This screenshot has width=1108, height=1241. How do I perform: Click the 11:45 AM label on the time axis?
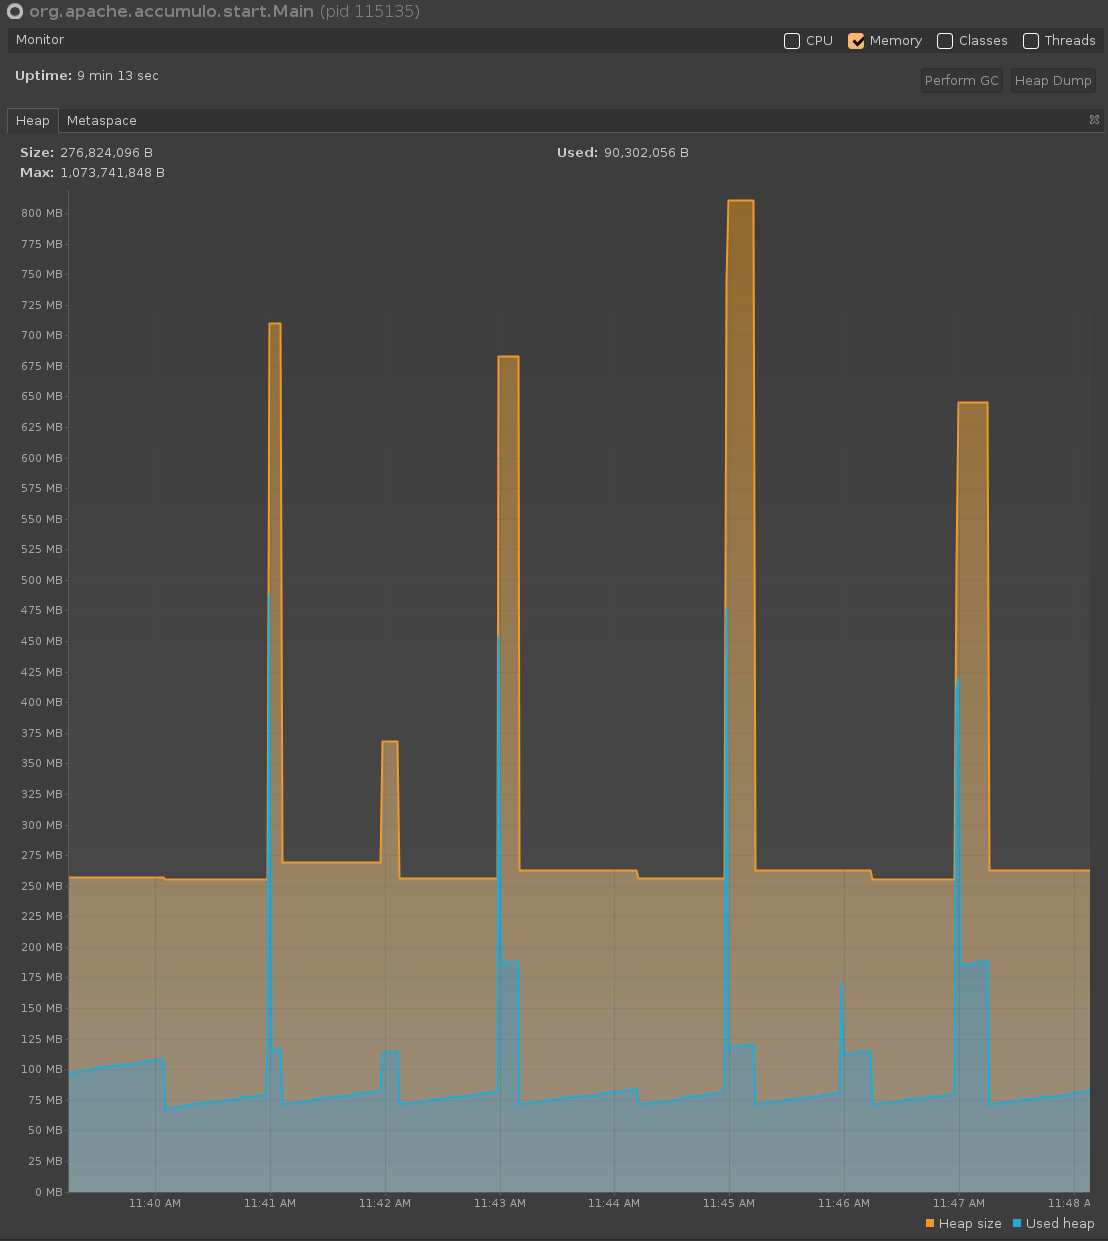(x=728, y=1203)
